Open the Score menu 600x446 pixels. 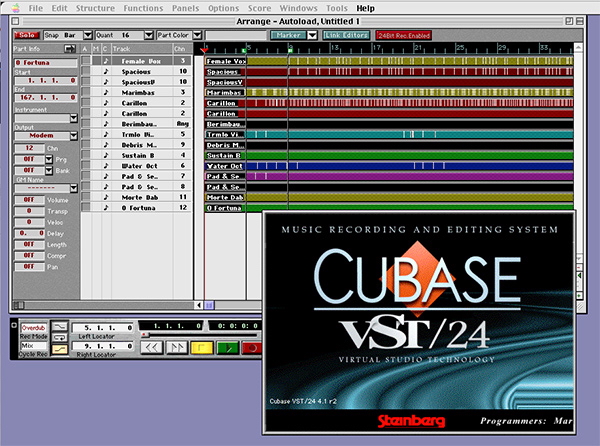coord(259,8)
